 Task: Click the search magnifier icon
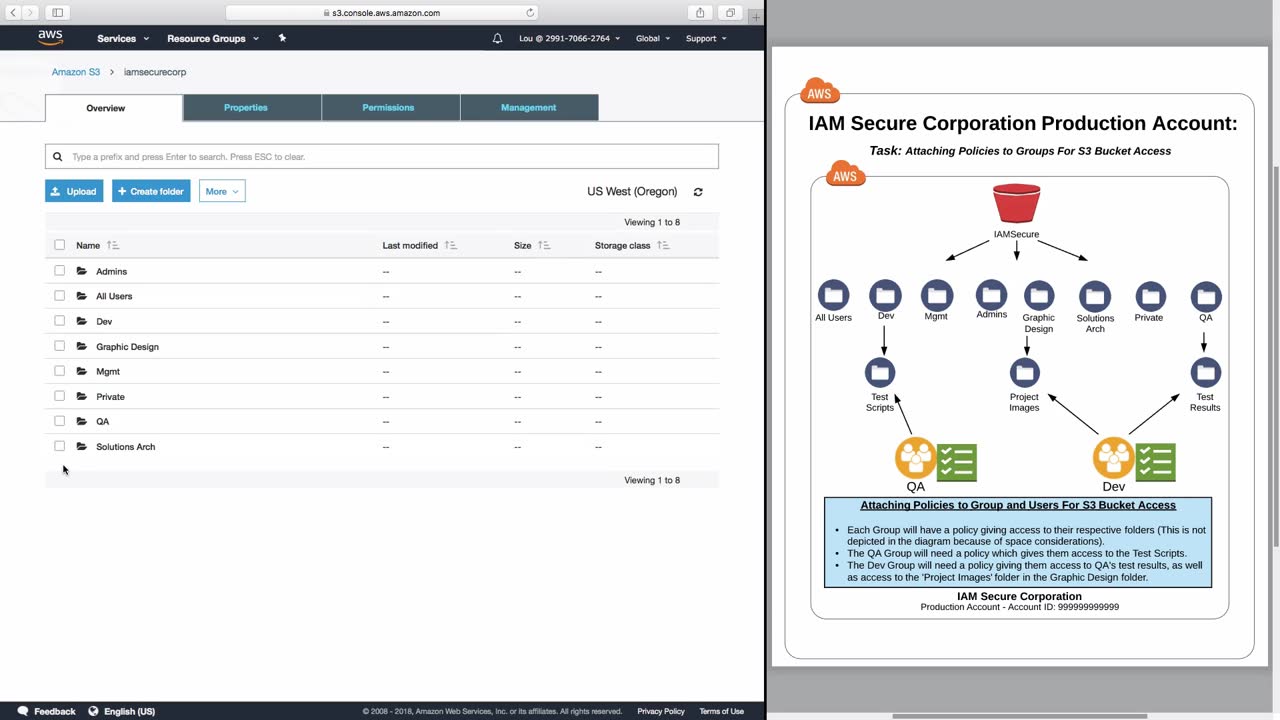tap(58, 157)
